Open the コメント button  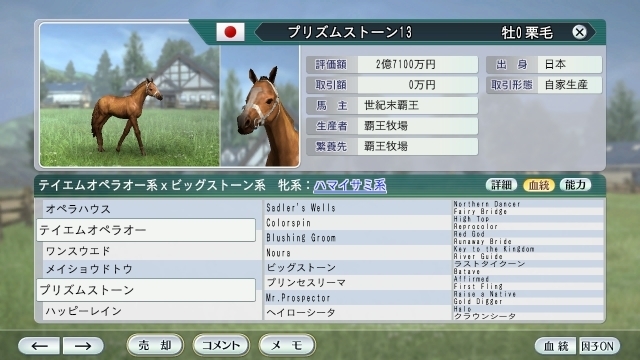(221, 345)
